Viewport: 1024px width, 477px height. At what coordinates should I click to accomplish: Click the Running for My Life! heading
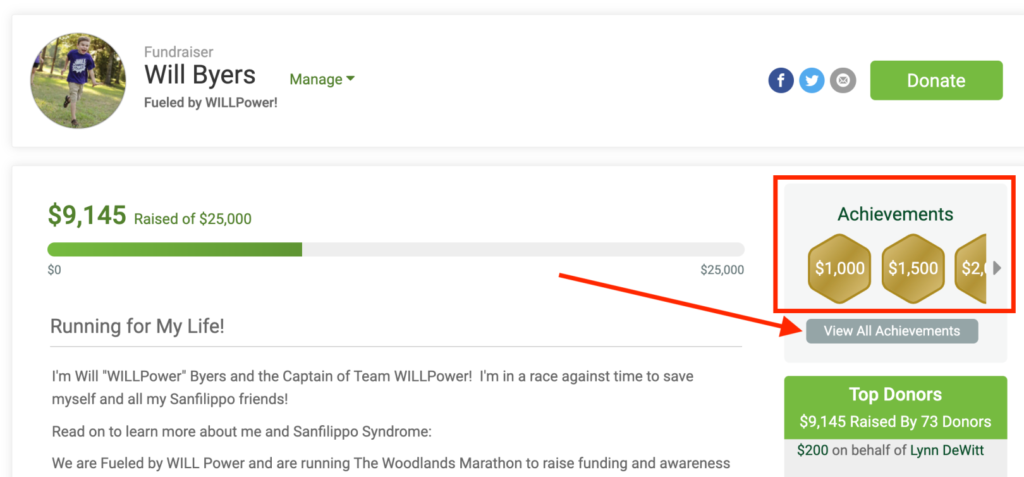pyautogui.click(x=137, y=327)
